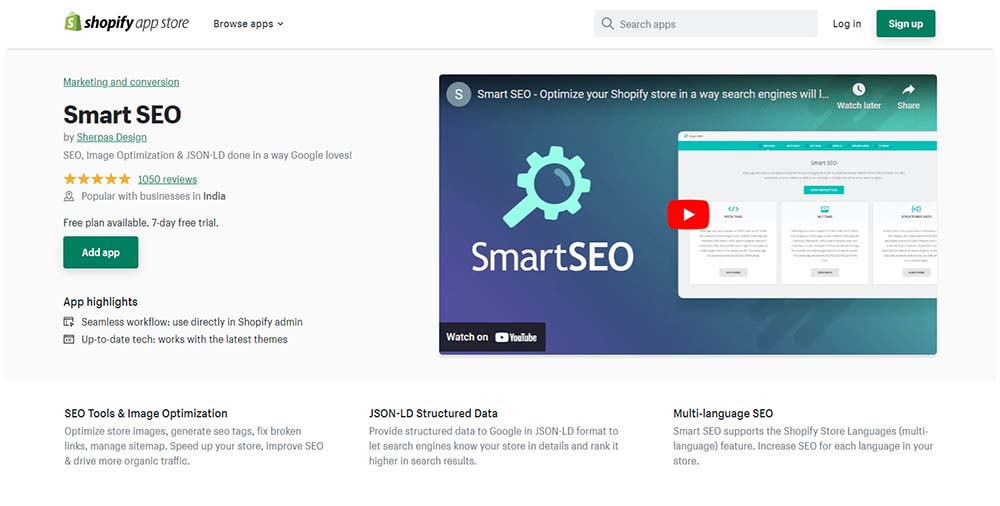Screen dimensions: 1000x506
Task: Click the Sign up button
Action: tap(905, 24)
